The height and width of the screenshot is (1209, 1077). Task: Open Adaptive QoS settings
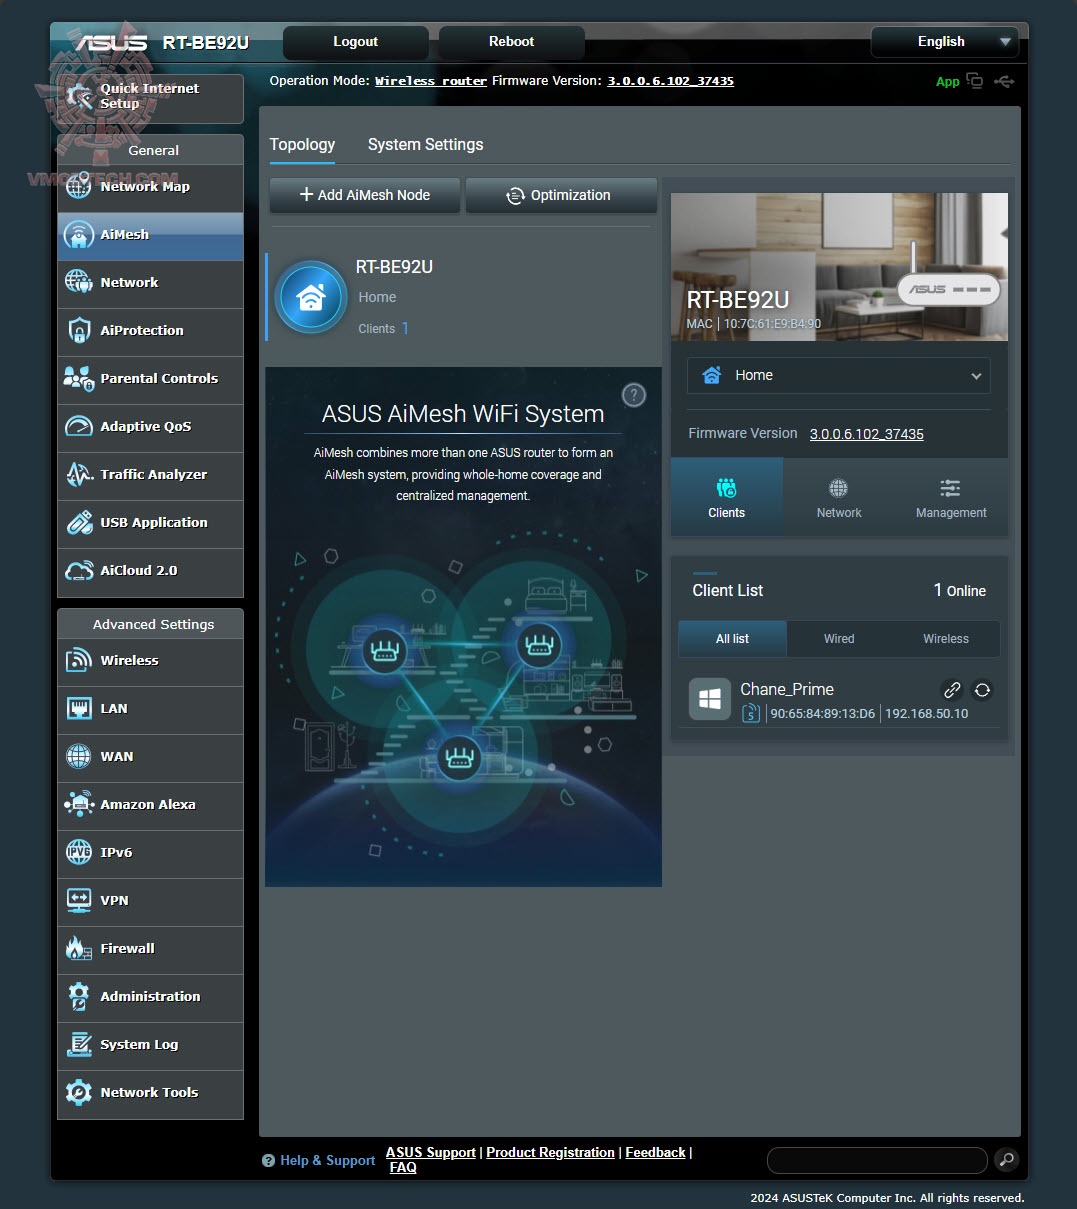tap(150, 427)
